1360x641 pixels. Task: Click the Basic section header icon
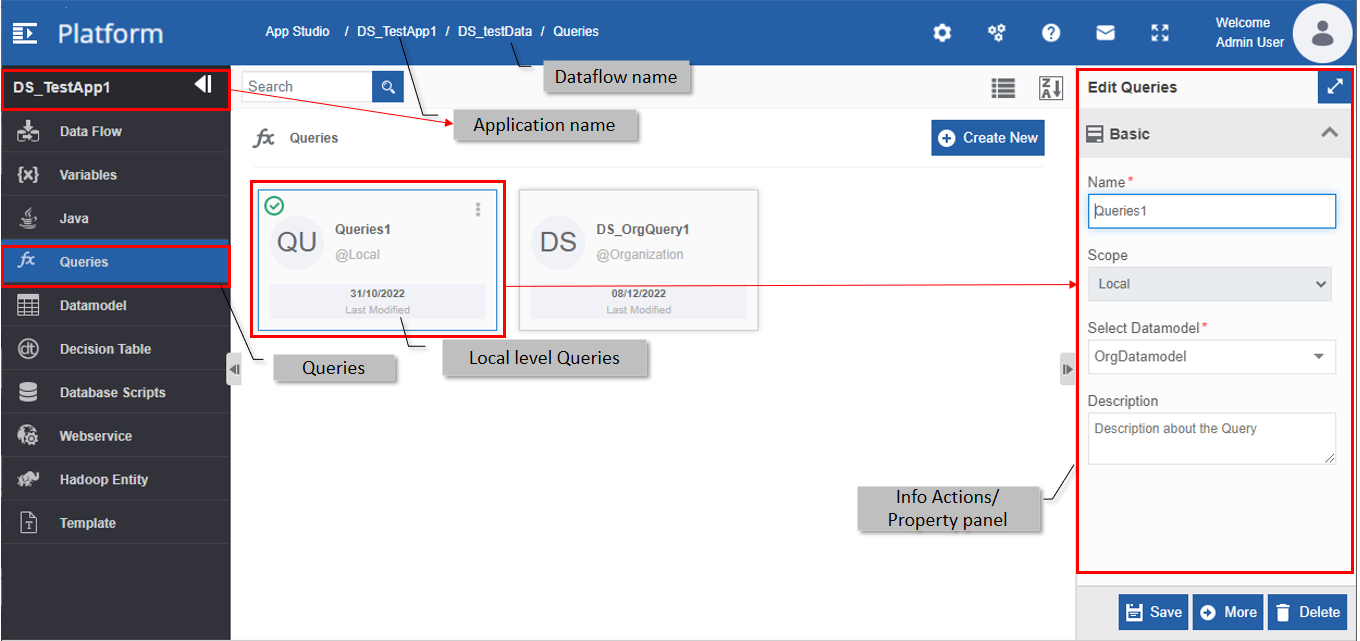pyautogui.click(x=1095, y=133)
